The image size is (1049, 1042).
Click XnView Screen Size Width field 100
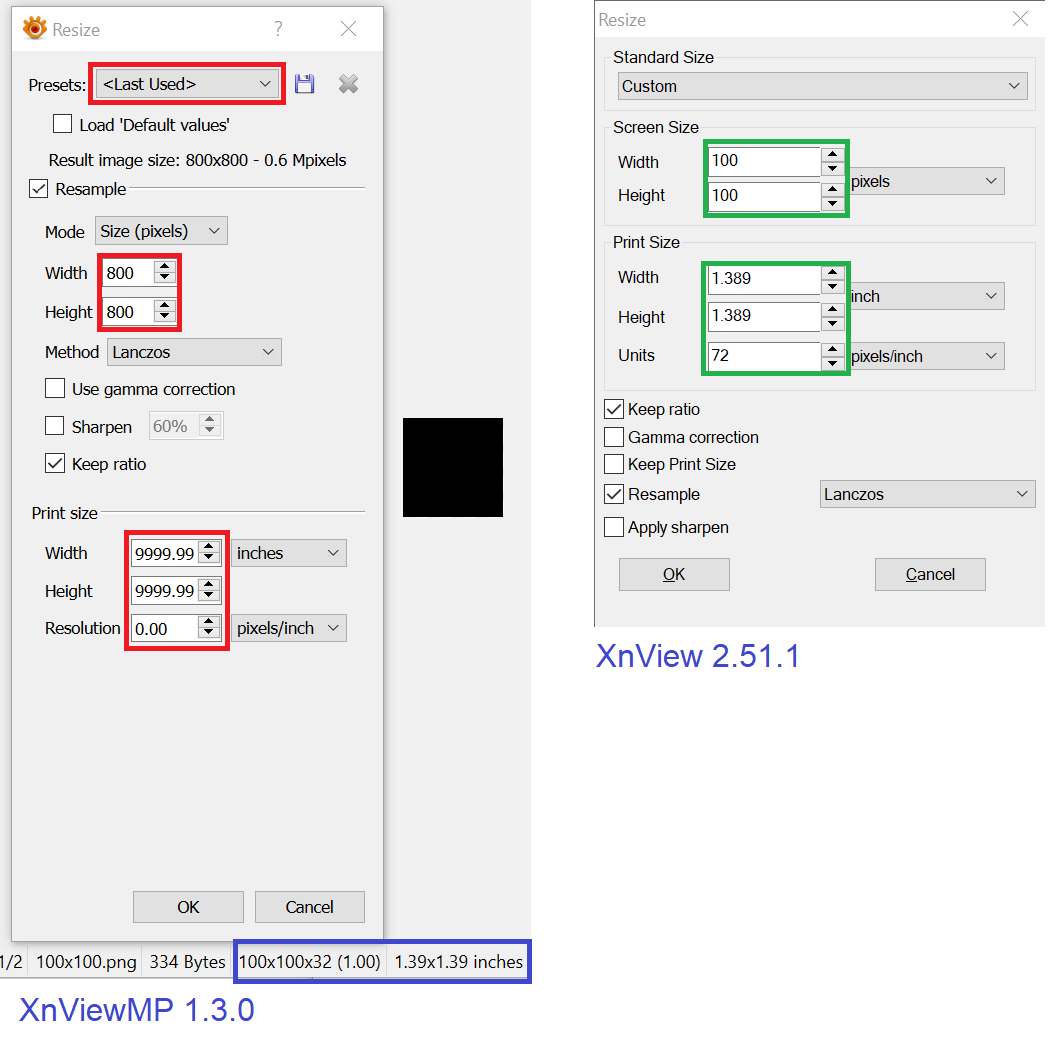[763, 161]
